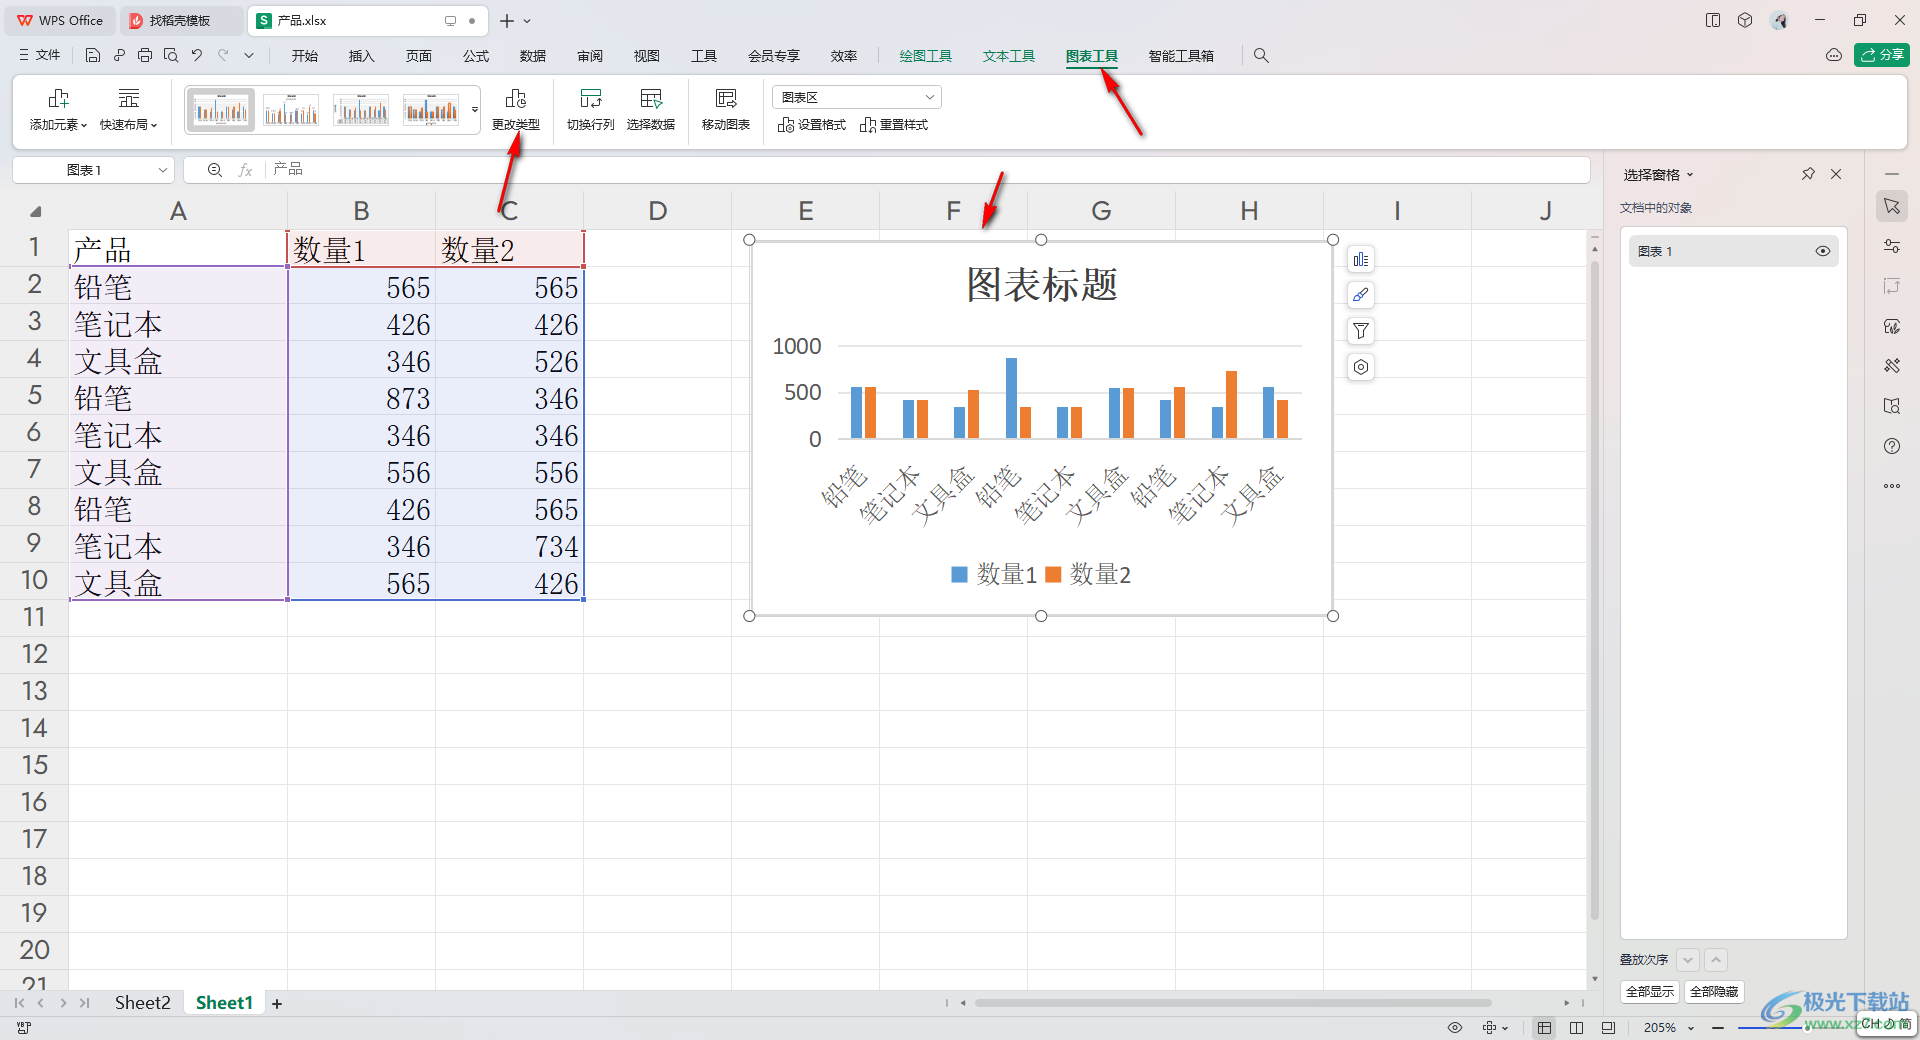Image resolution: width=1920 pixels, height=1040 pixels.
Task: Click 更改类型 (Change chart type)
Action: pos(516,110)
